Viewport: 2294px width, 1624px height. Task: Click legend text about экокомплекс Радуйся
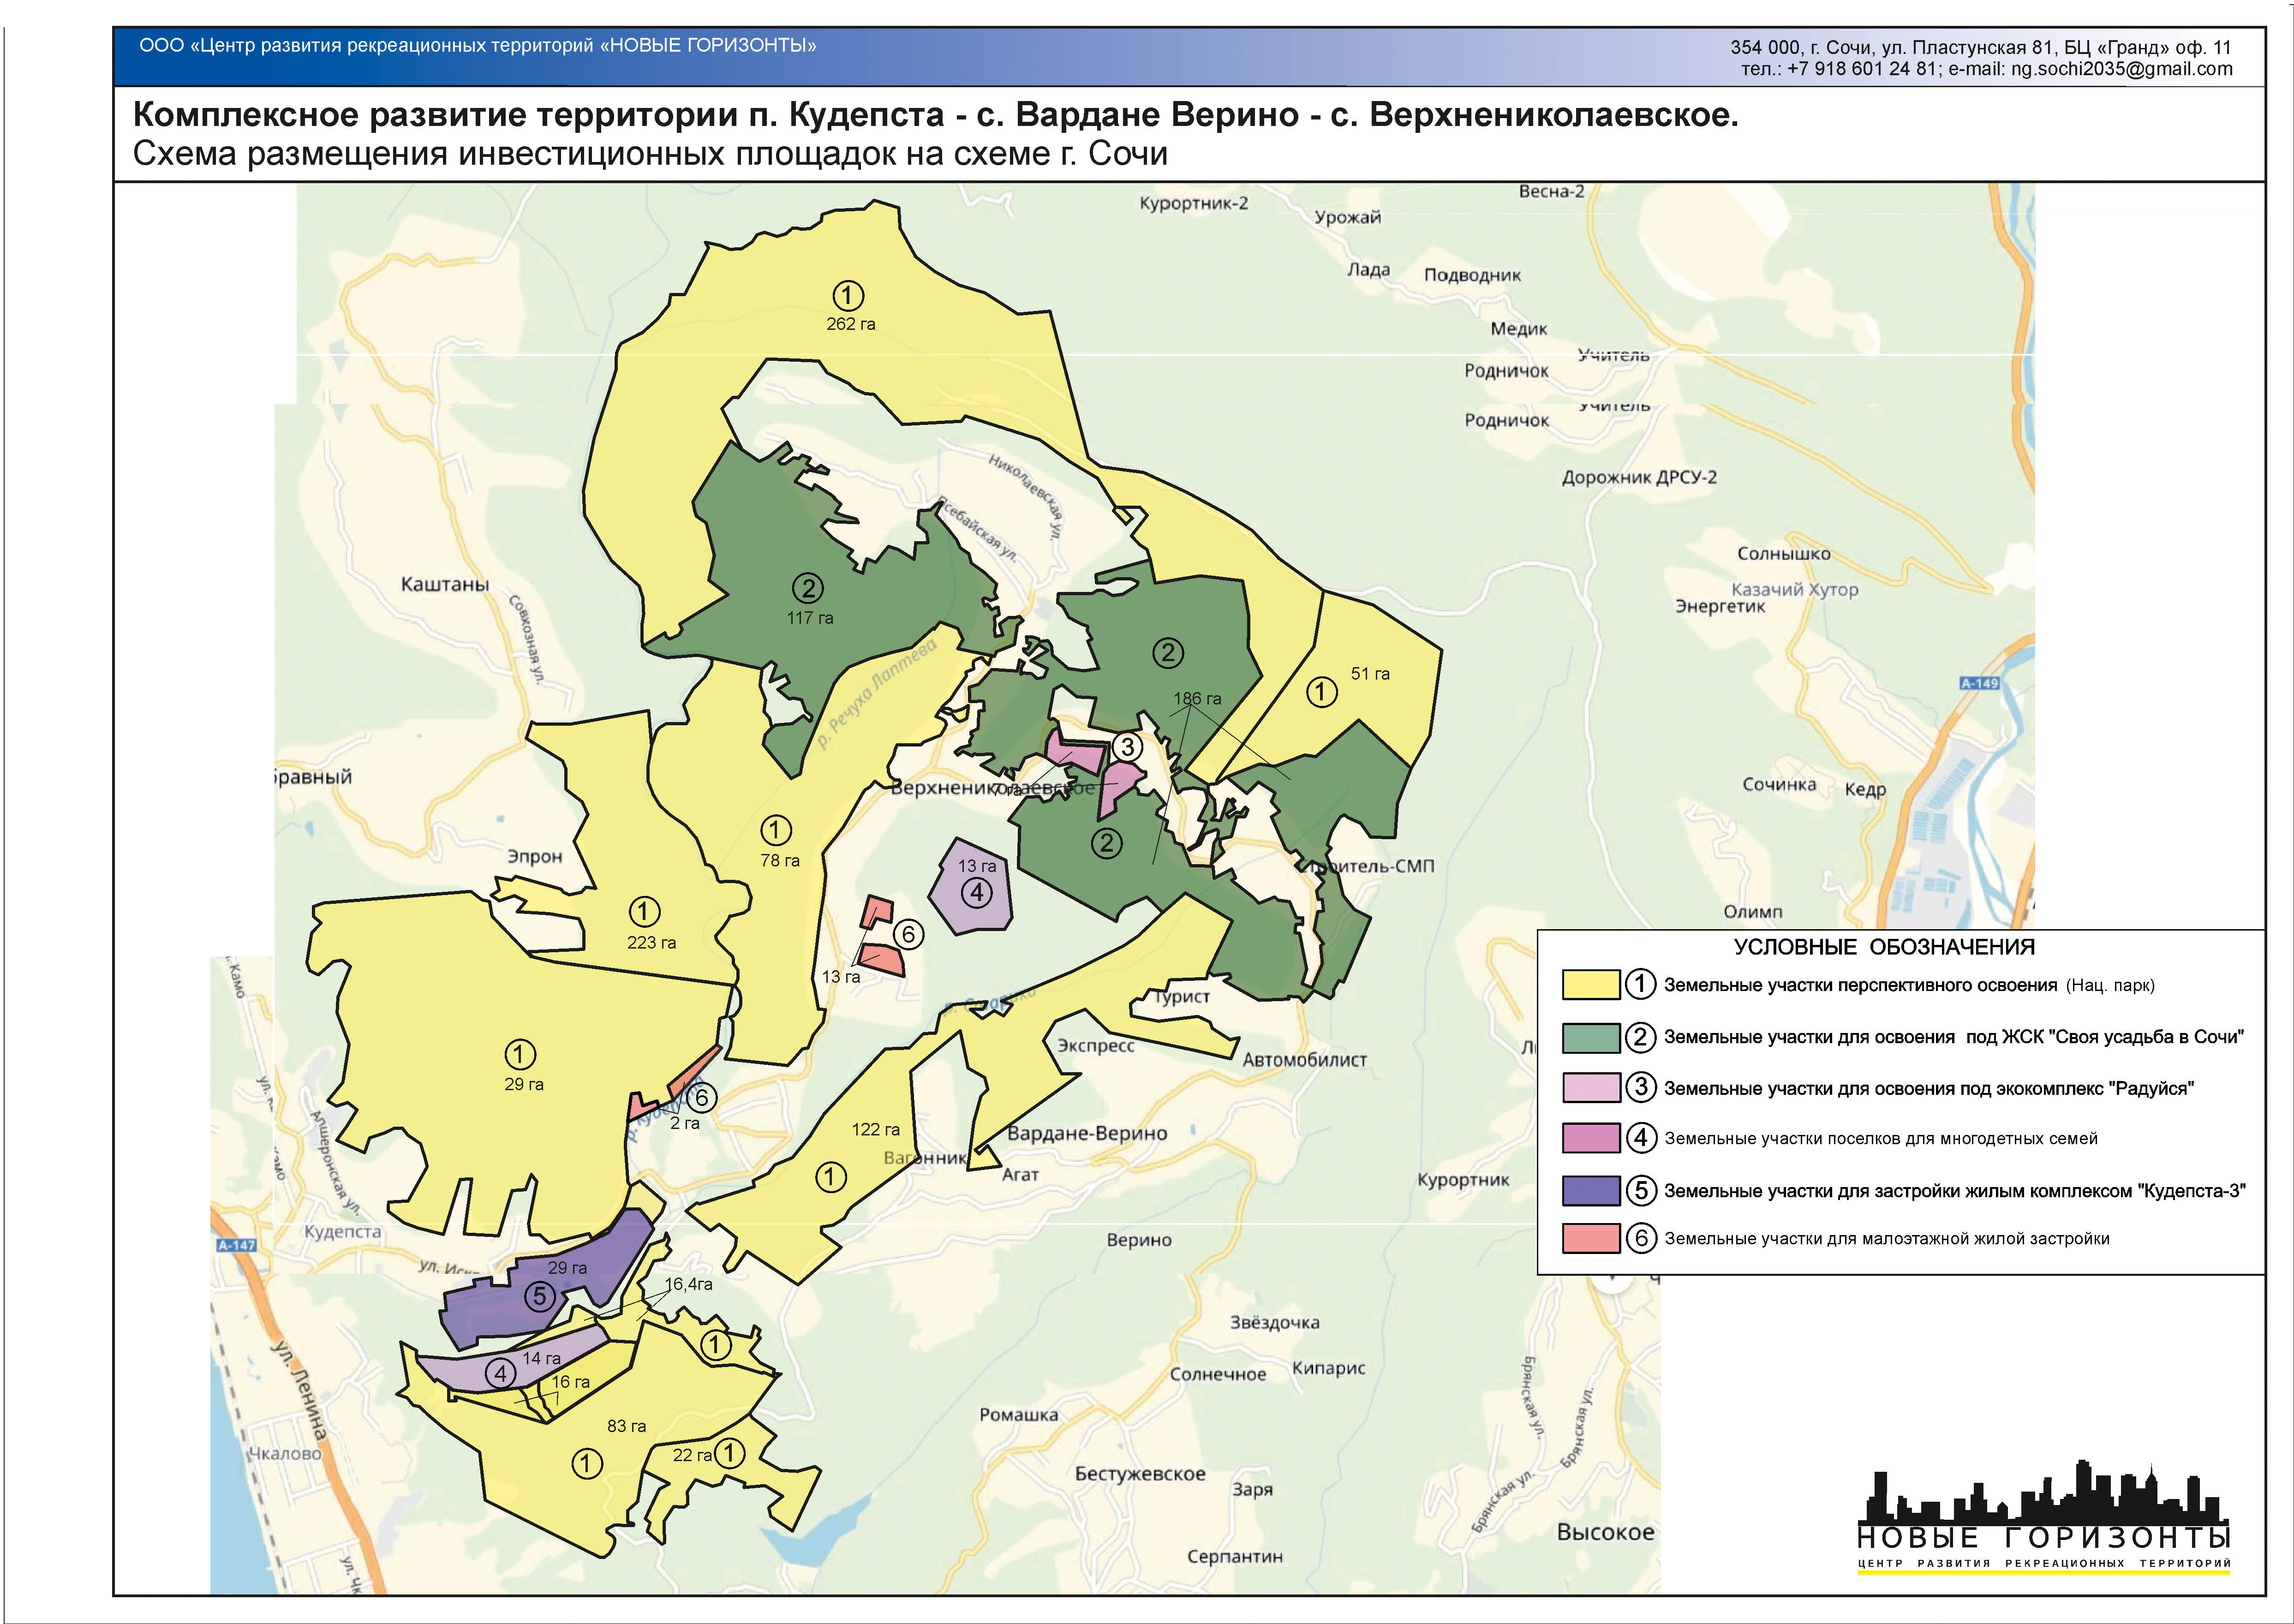pyautogui.click(x=1928, y=1088)
